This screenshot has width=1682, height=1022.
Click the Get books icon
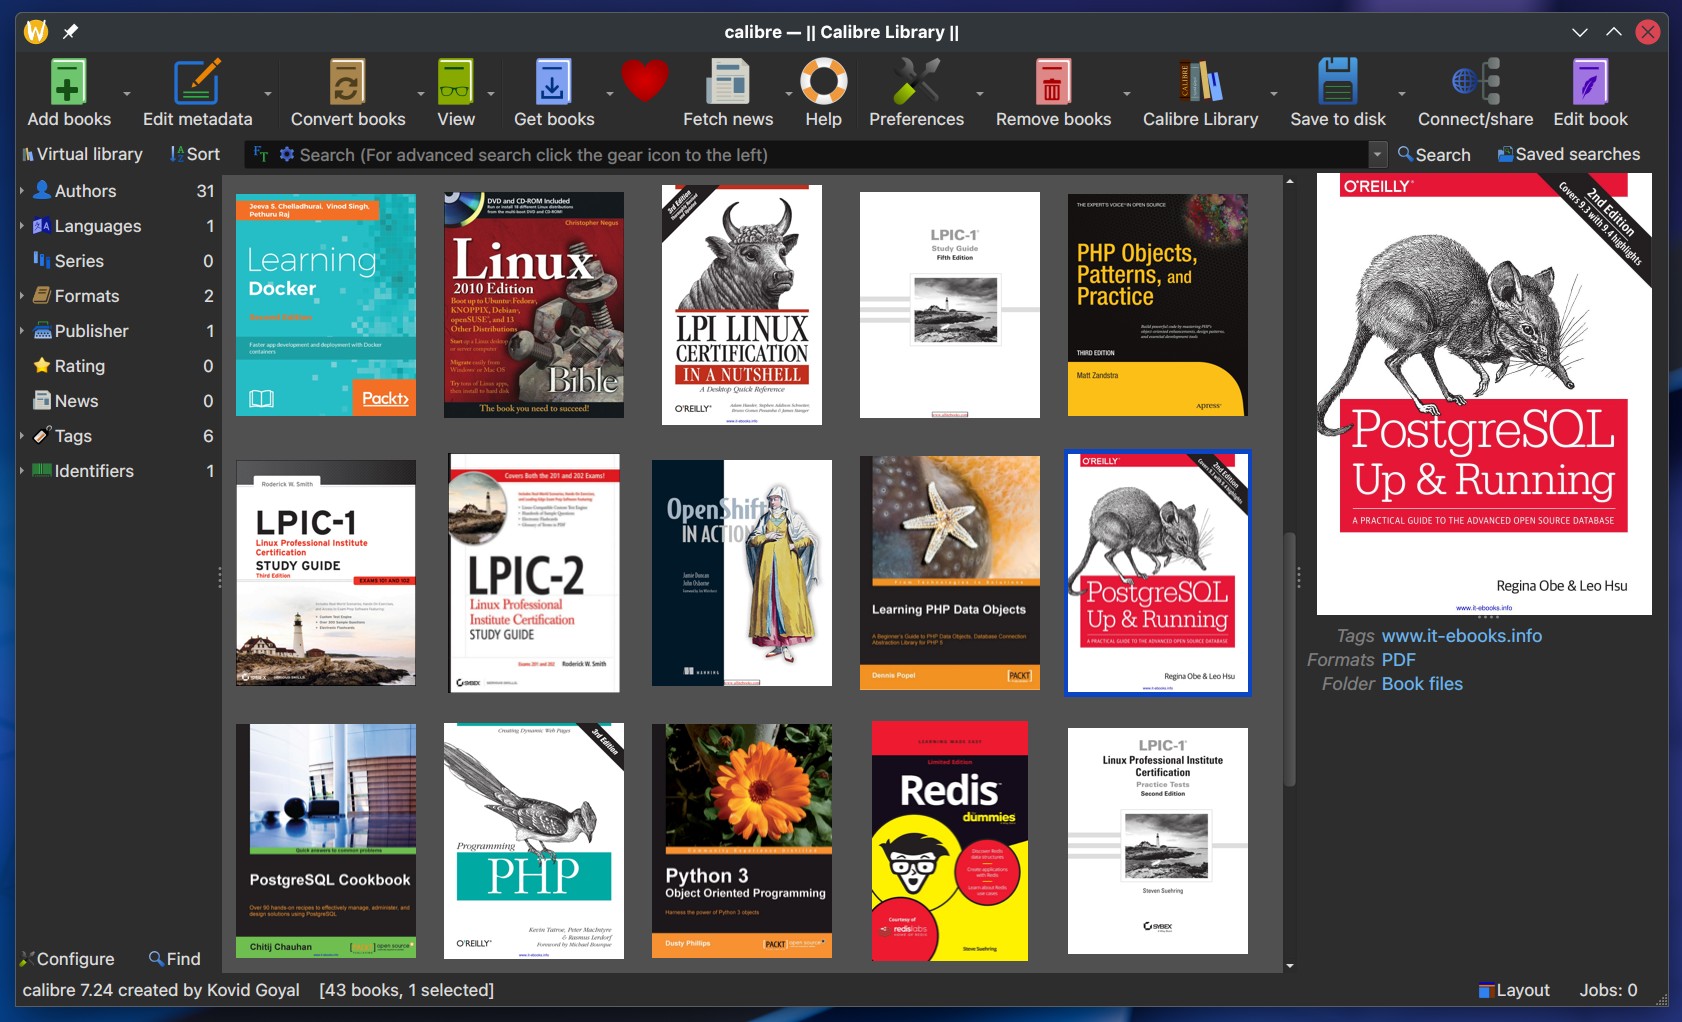[553, 82]
